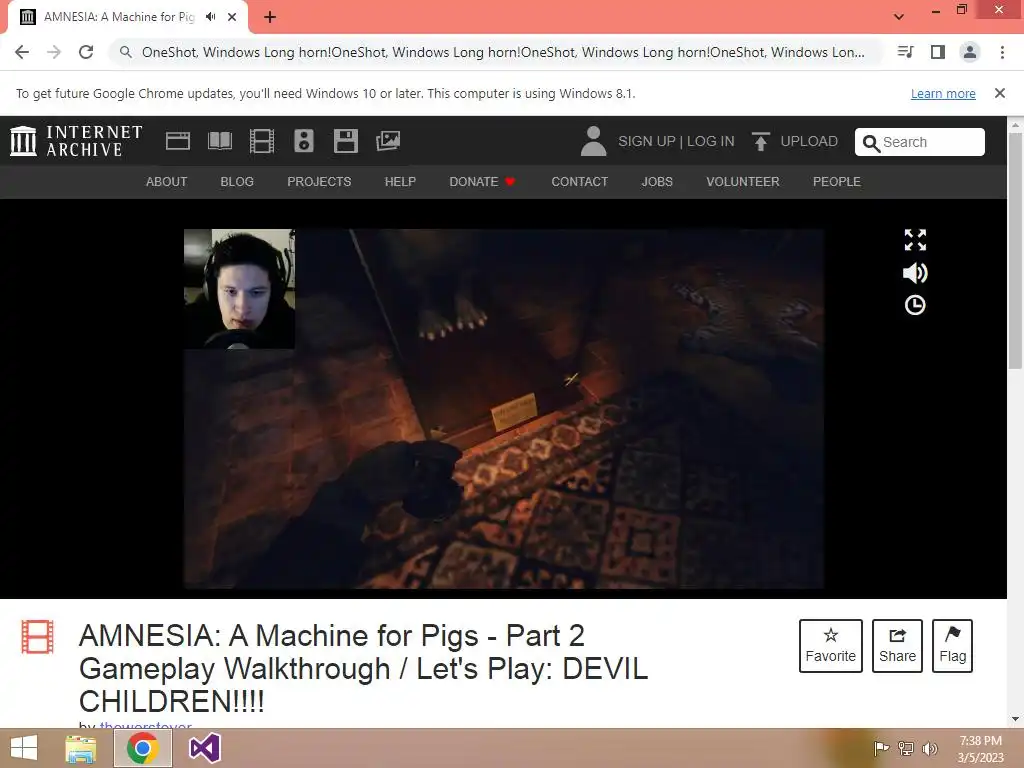Dismiss the Chrome update notification bar
The image size is (1024, 768).
point(1000,93)
